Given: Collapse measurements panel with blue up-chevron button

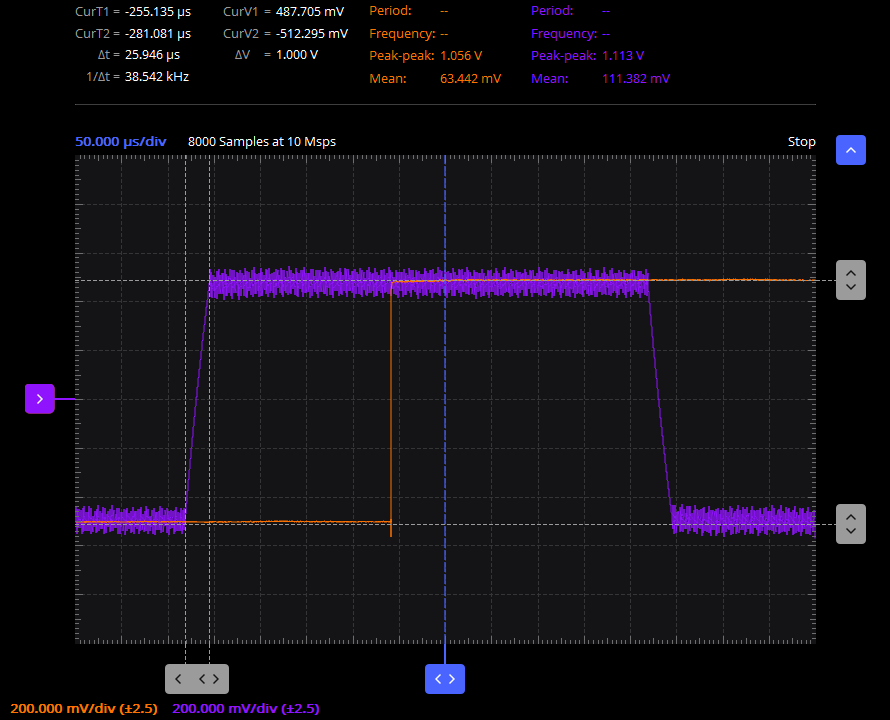Looking at the screenshot, I should [850, 150].
